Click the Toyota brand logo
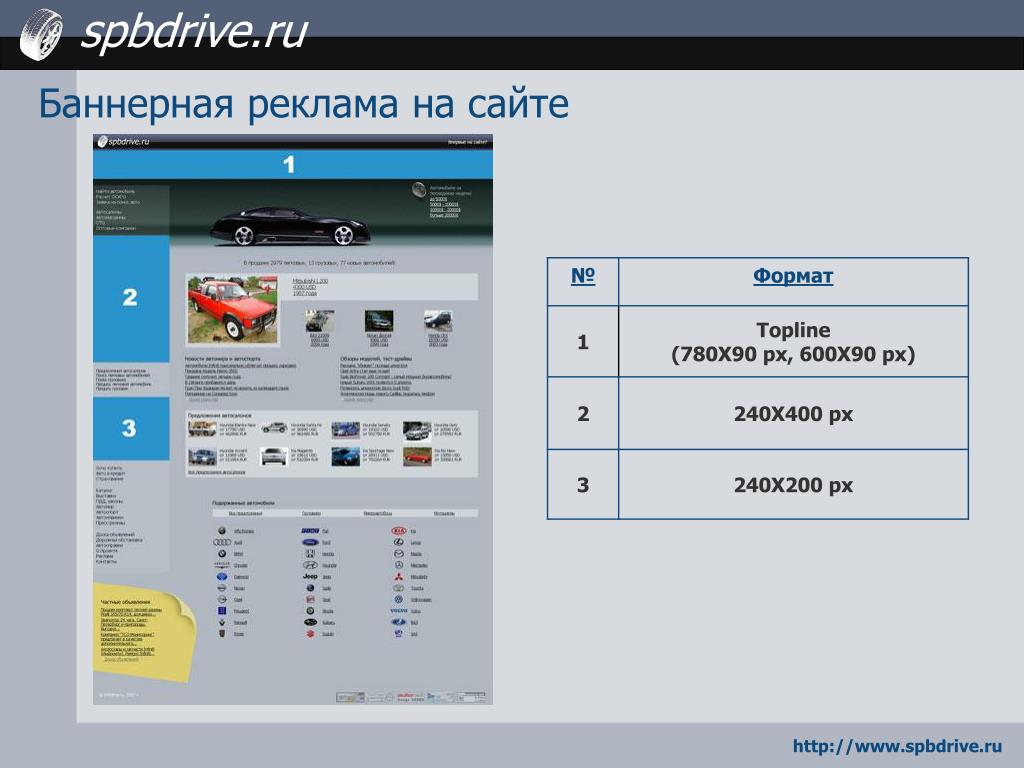Image resolution: width=1024 pixels, height=768 pixels. coord(398,588)
